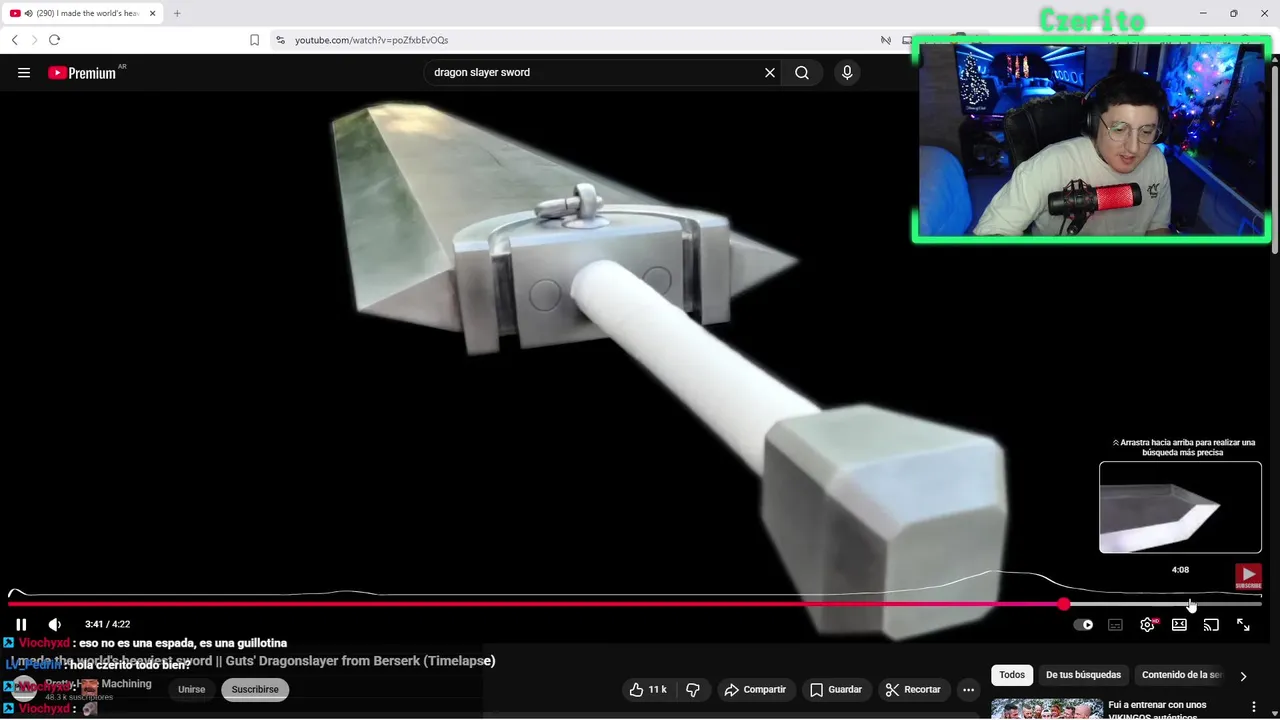Image resolution: width=1280 pixels, height=720 pixels.
Task: Share the video via Compartir
Action: (x=755, y=689)
